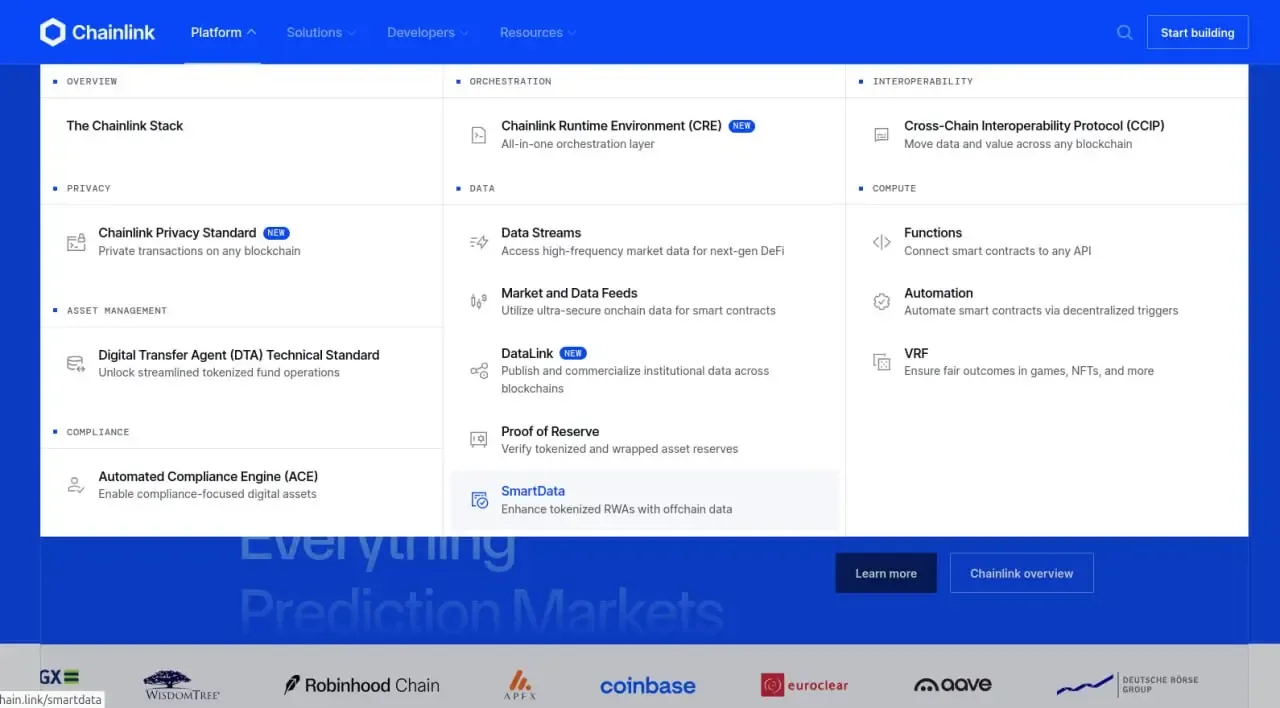
Task: Select the SmartData menu entry
Action: [x=645, y=500]
